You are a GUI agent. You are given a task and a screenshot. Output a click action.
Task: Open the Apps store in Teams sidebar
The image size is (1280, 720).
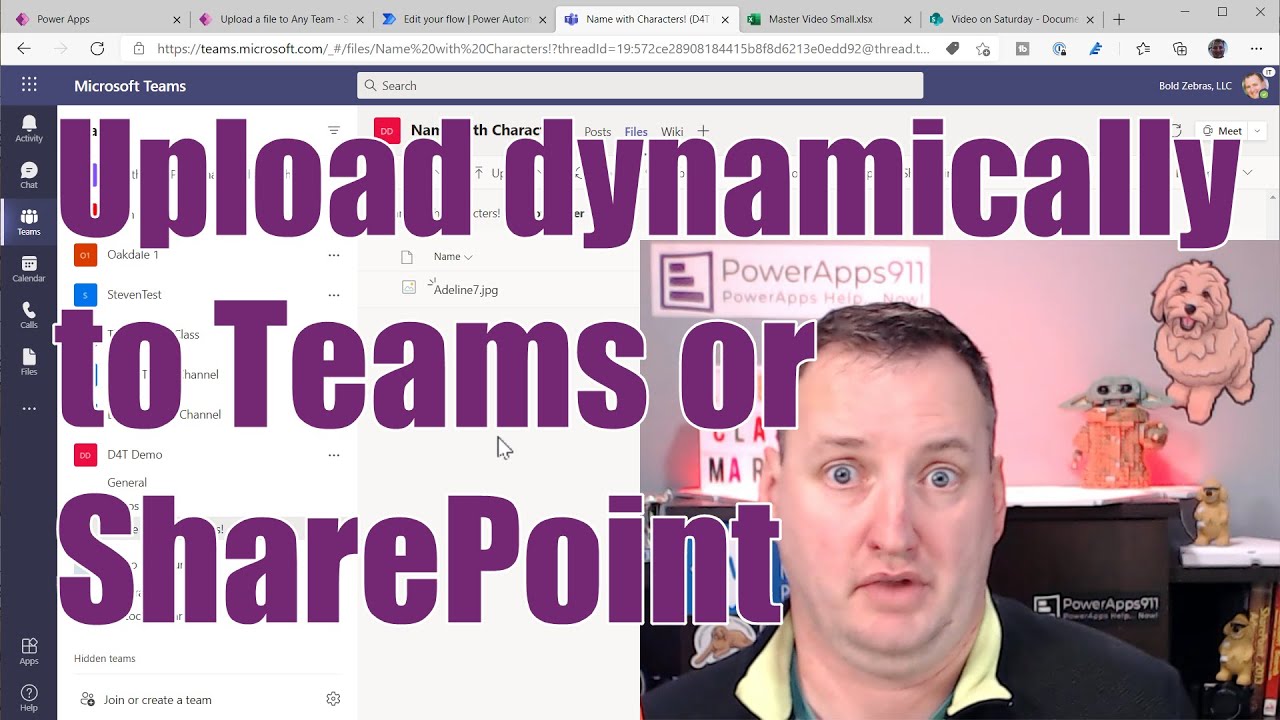click(x=29, y=652)
